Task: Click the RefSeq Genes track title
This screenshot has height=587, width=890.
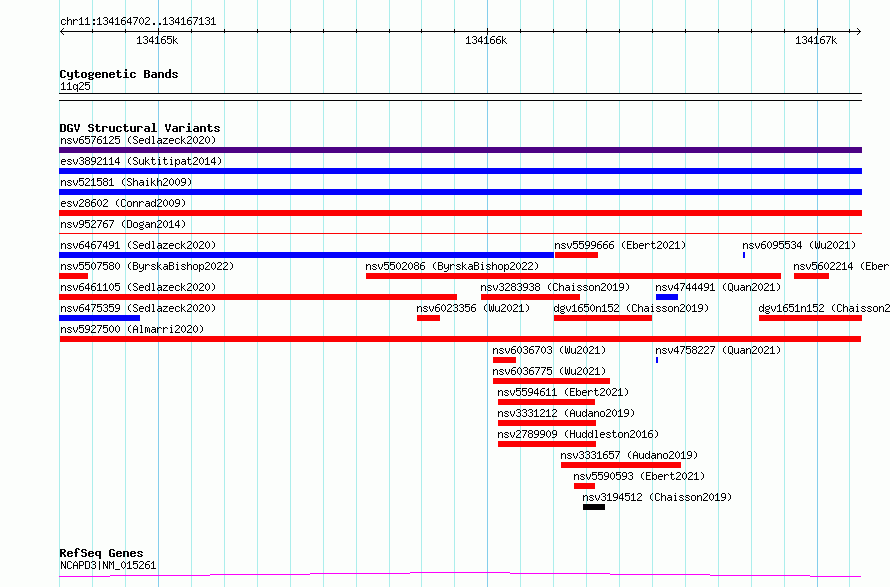Action: 101,553
